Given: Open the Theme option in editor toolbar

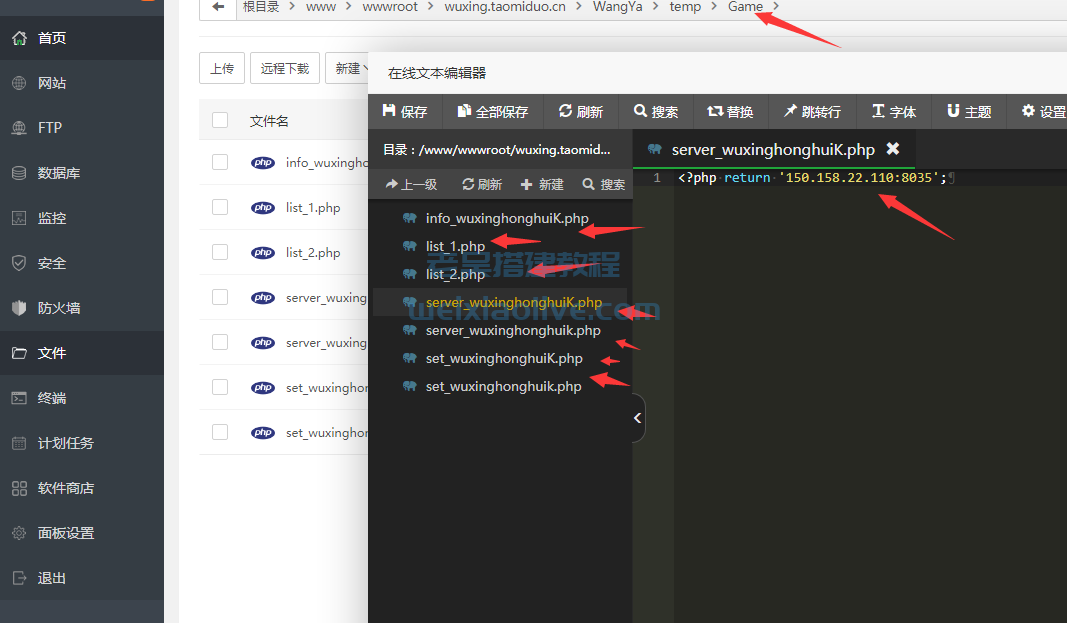Looking at the screenshot, I should 968,112.
